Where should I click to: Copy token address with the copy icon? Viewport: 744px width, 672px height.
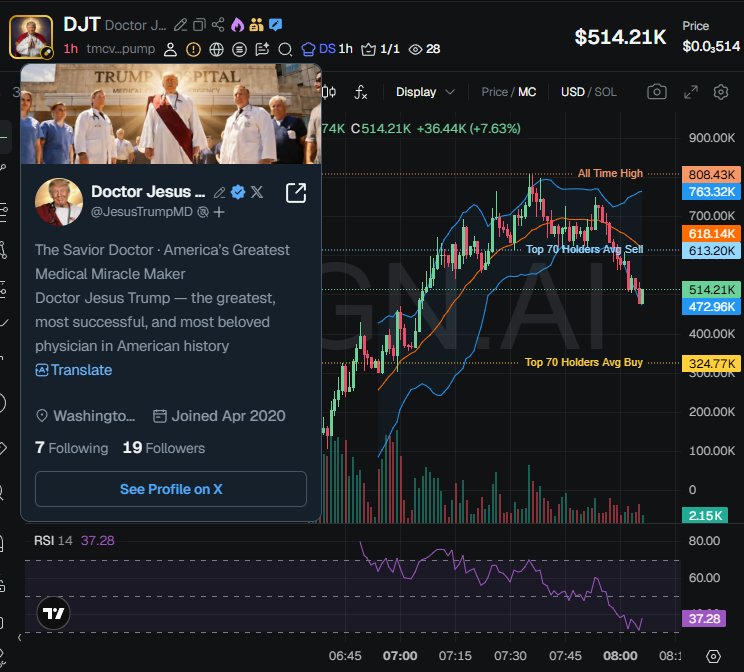[x=198, y=24]
